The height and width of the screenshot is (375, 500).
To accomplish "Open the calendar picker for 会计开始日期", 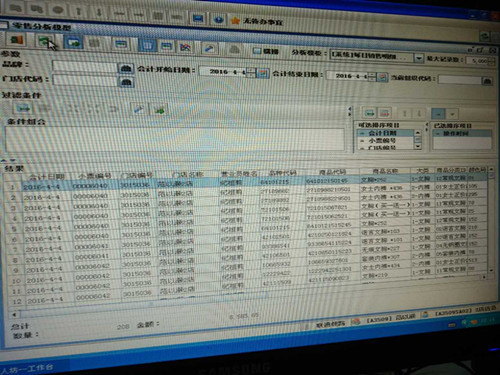I will click(263, 72).
